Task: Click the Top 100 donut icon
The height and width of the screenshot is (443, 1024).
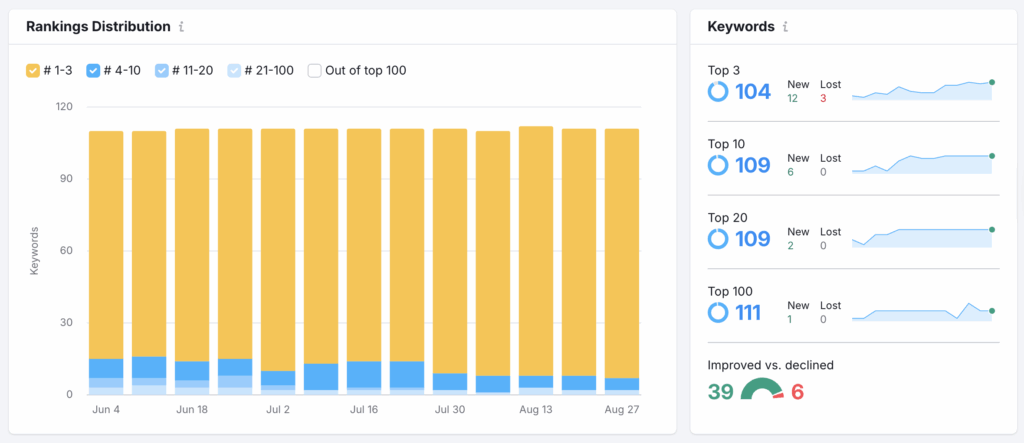Action: pos(718,313)
